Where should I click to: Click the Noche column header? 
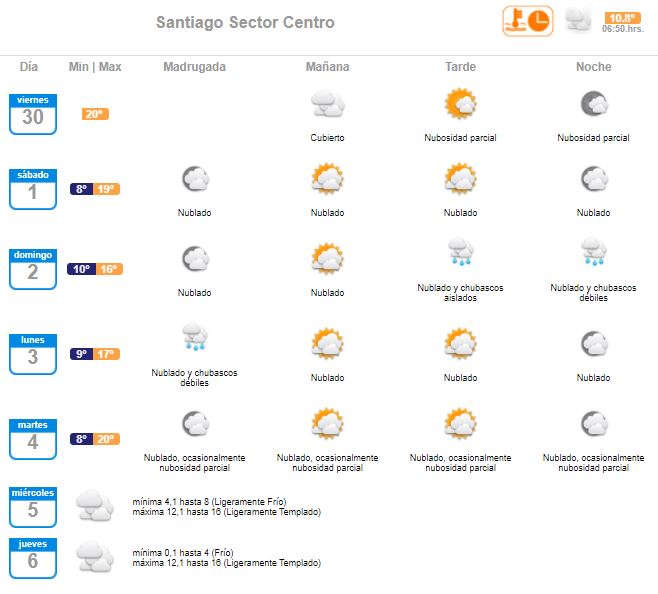[x=593, y=67]
